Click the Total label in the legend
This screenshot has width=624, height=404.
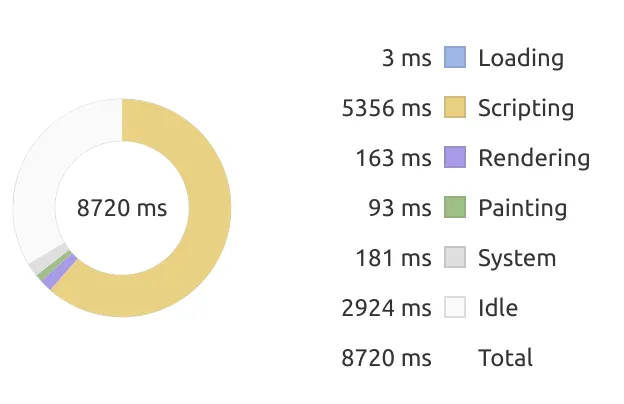tap(506, 358)
